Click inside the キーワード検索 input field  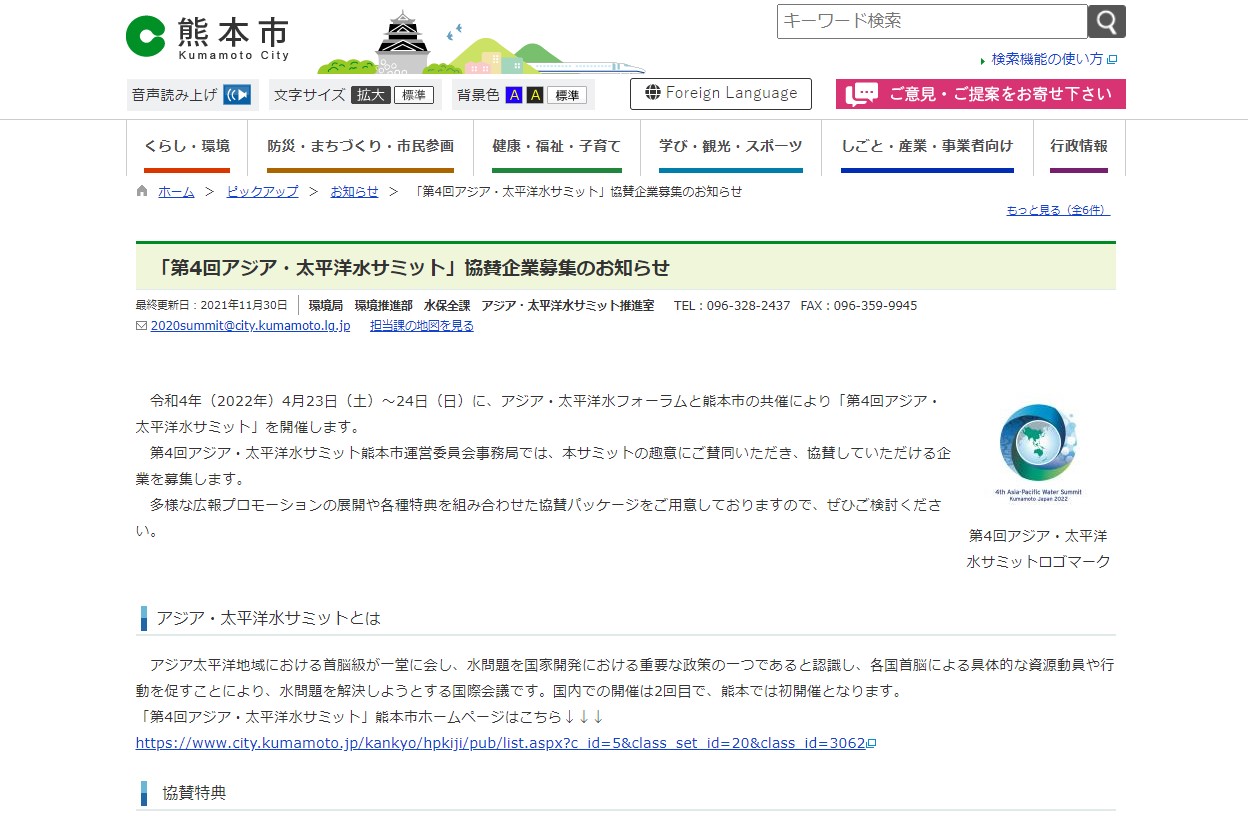pyautogui.click(x=930, y=21)
